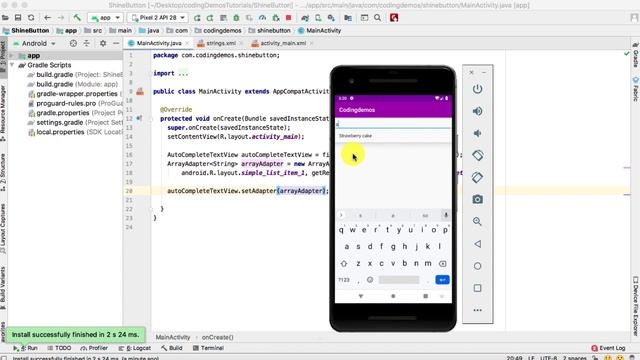The image size is (640, 360).
Task: Navigate back with the left arrow icon
Action: pyautogui.click(x=47, y=18)
